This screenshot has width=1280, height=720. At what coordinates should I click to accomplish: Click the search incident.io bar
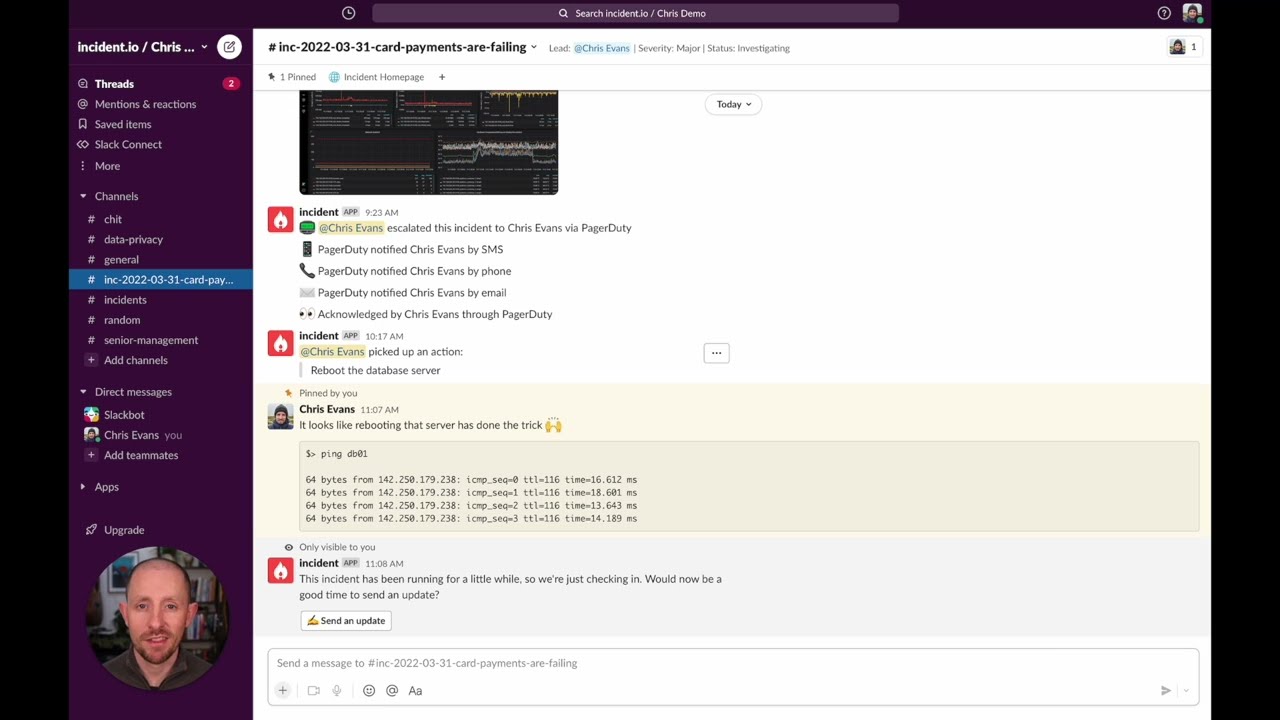tap(635, 13)
